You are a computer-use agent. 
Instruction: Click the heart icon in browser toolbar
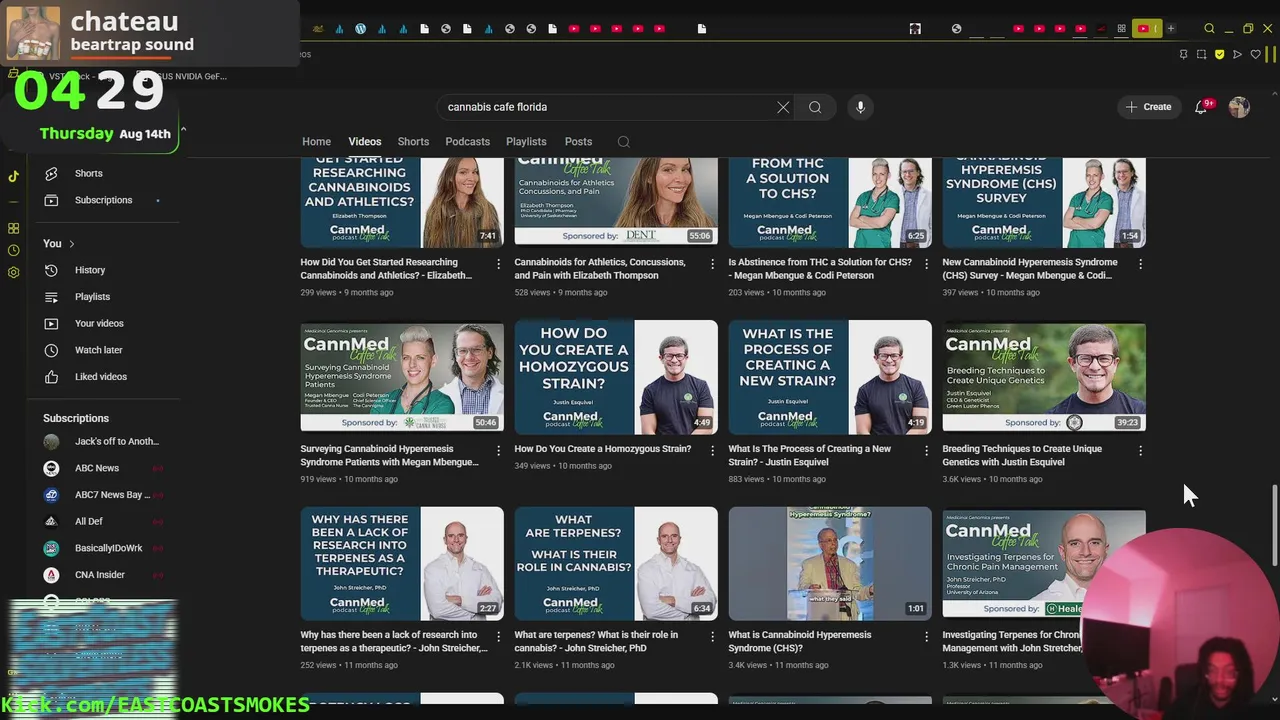tap(1255, 54)
